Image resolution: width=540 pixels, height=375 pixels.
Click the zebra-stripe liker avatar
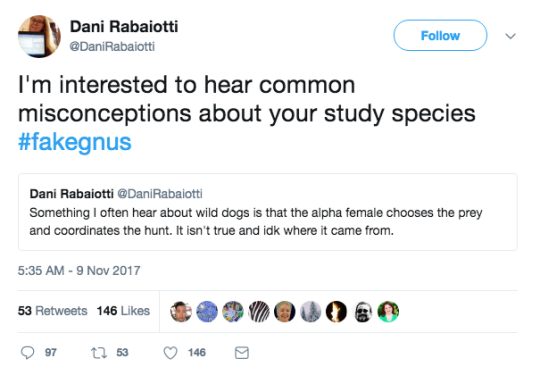259,312
